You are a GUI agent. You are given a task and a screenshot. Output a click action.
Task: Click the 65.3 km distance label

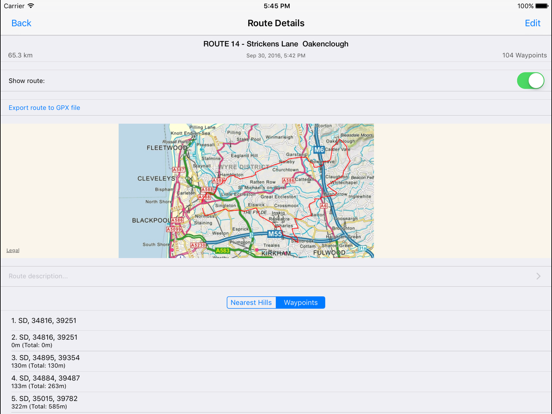(20, 55)
